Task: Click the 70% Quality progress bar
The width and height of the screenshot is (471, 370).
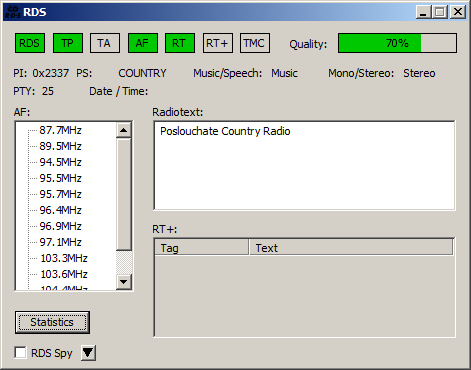Action: [397, 43]
